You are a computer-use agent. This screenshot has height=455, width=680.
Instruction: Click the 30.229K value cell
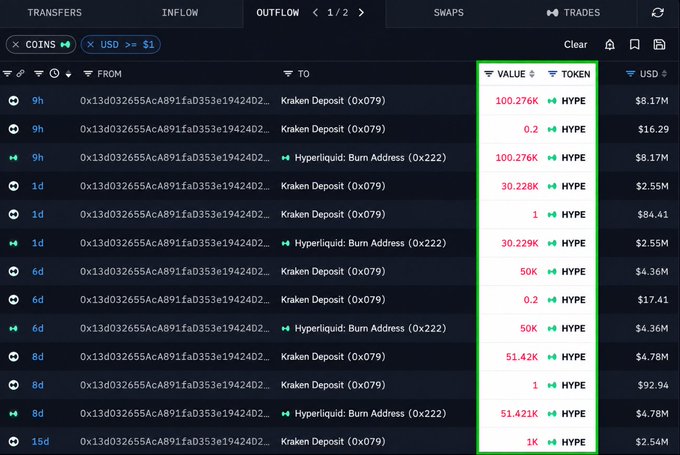click(x=520, y=243)
